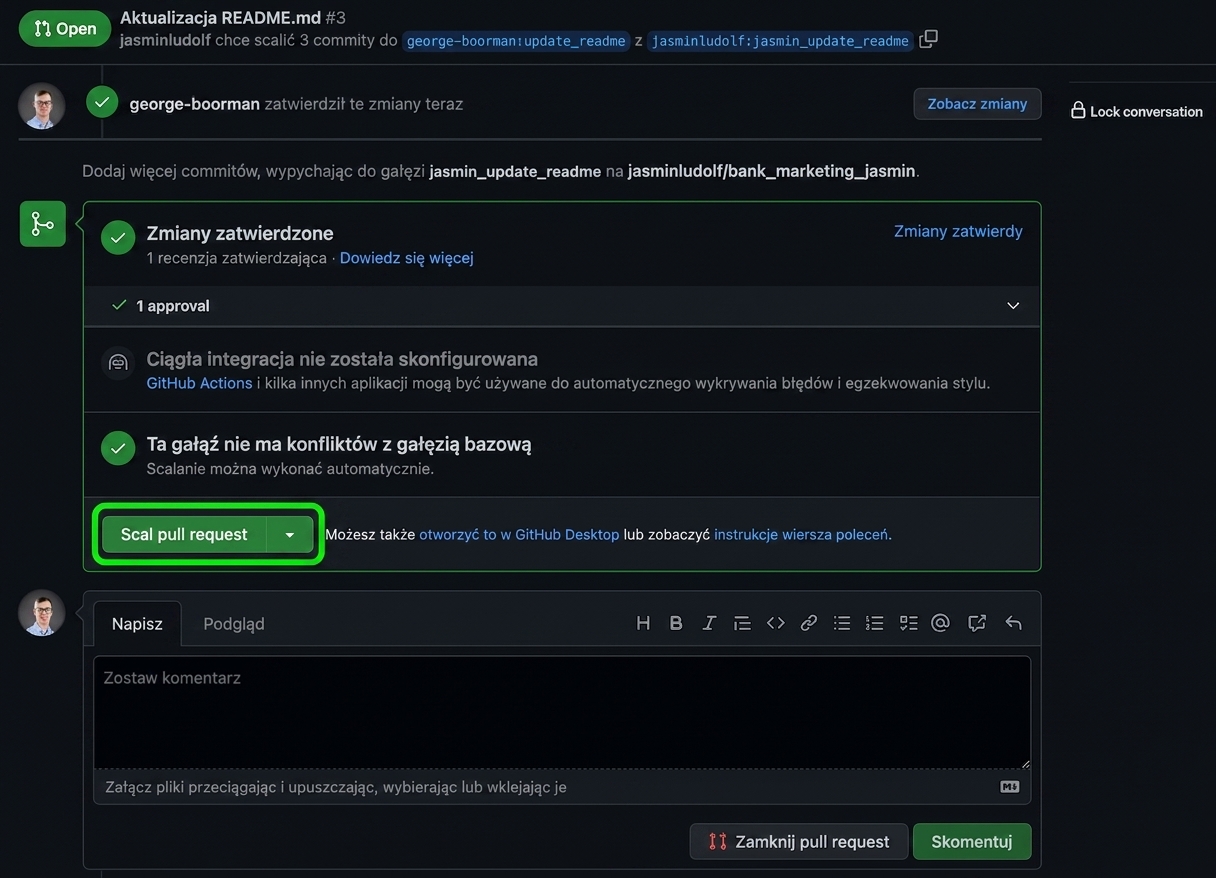Click the 1 approval text
This screenshot has height=878, width=1216.
click(x=173, y=306)
